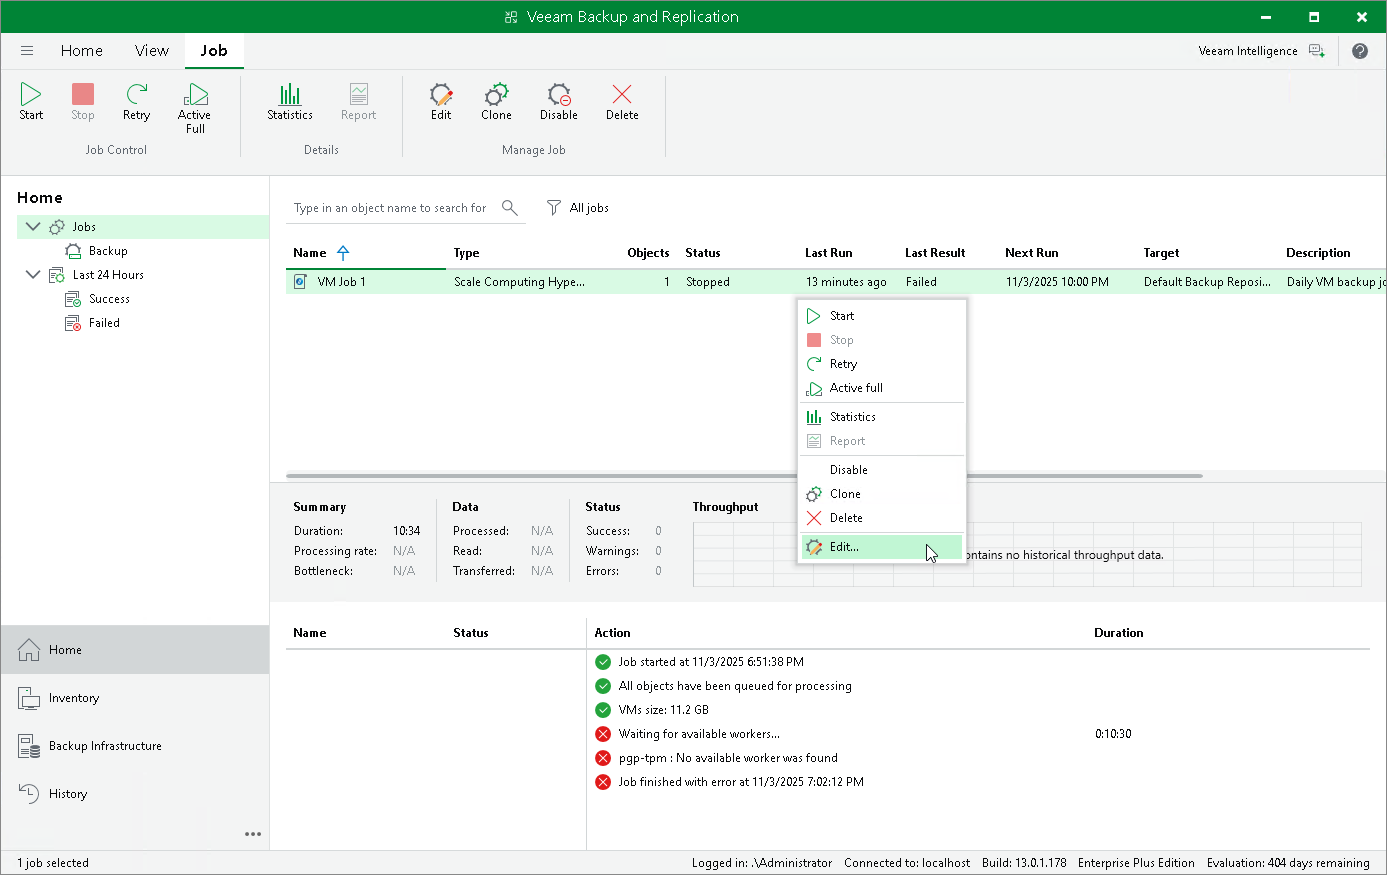Screen dimensions: 1387x875
Task: Choose Edit... in the context menu
Action: tap(844, 547)
